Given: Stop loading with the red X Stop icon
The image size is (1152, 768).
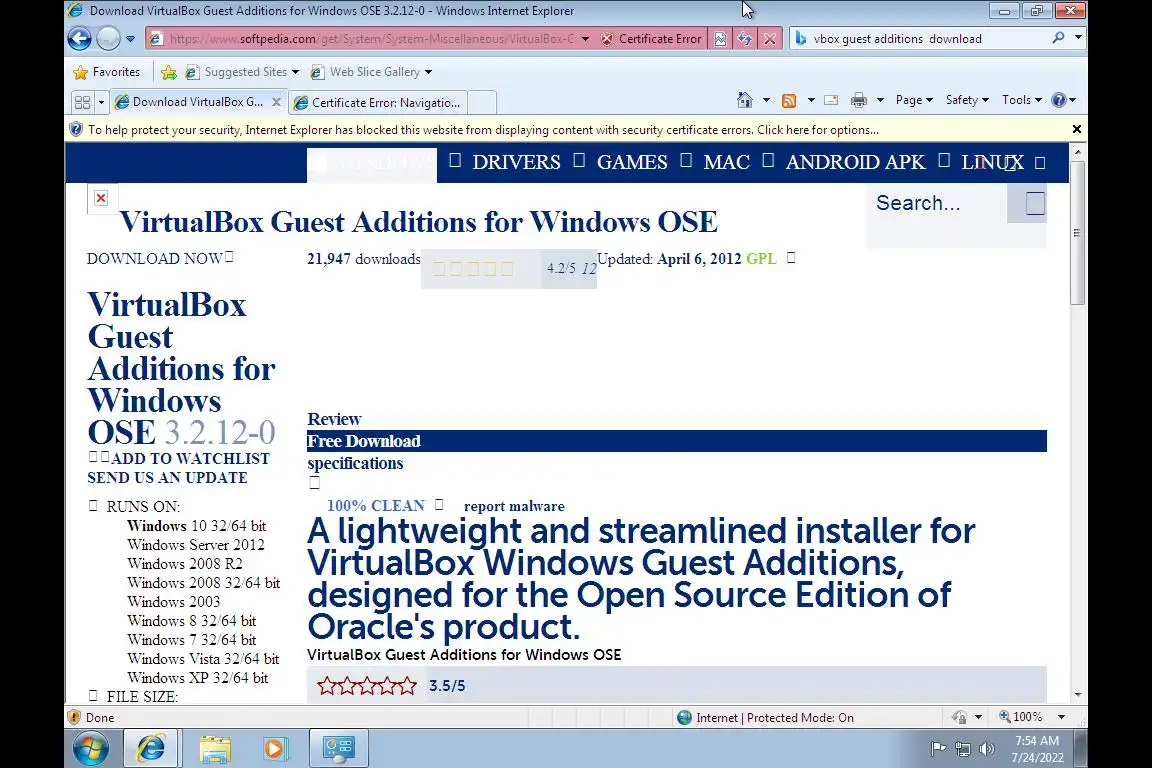Looking at the screenshot, I should 769,39.
